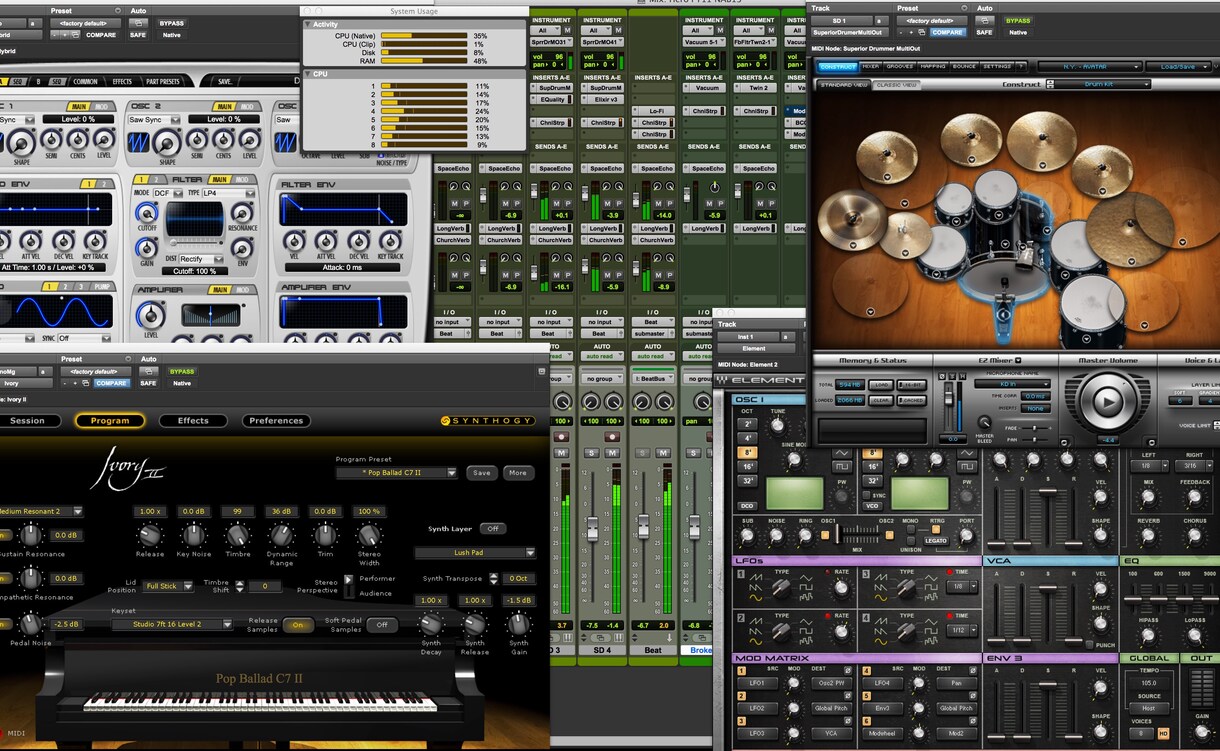This screenshot has width=1220, height=751.
Task: Click the LFO1 source button in Mod Matrix
Action: coord(757,683)
